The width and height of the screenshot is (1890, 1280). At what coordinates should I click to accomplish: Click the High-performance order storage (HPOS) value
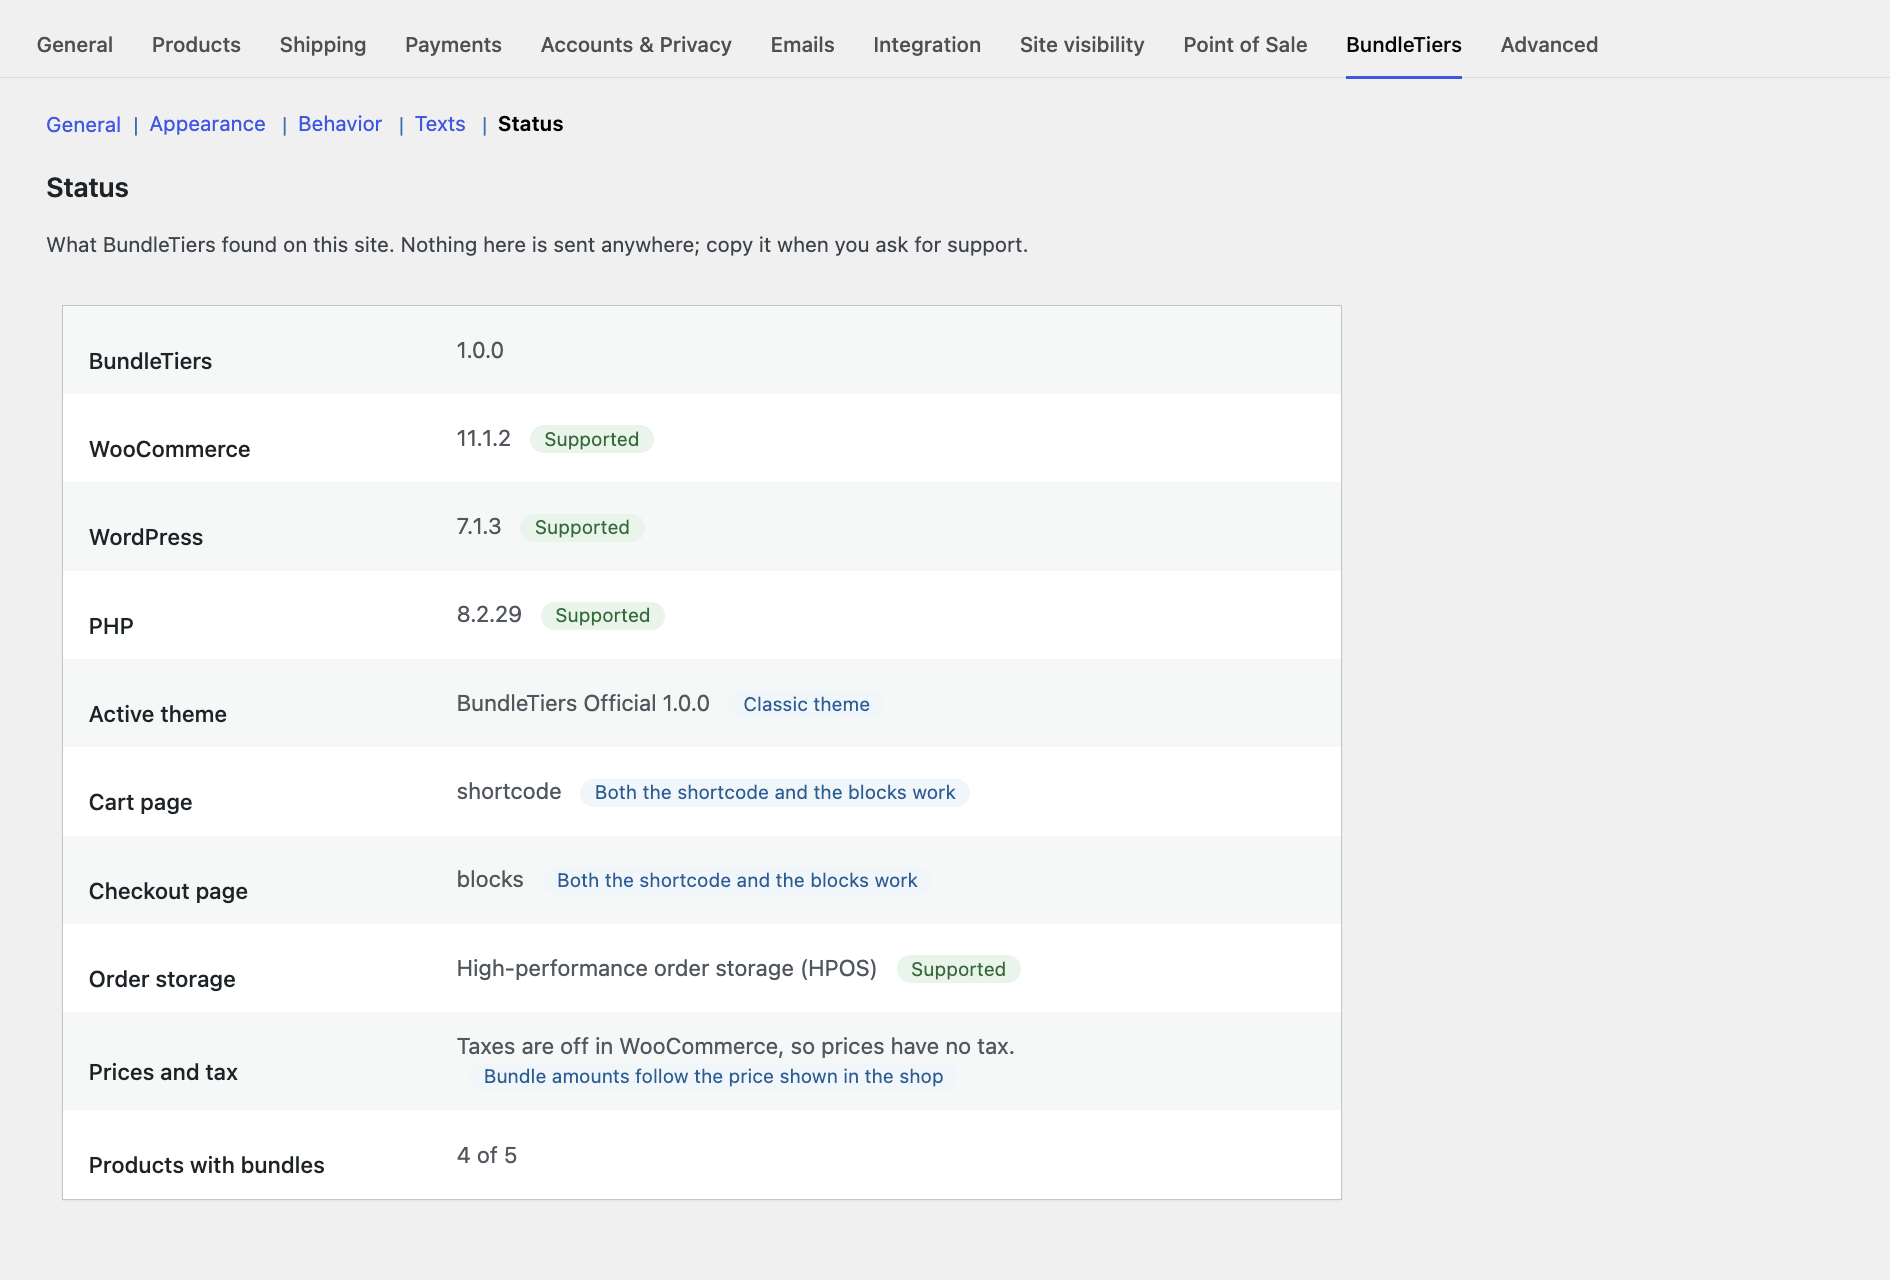666,968
